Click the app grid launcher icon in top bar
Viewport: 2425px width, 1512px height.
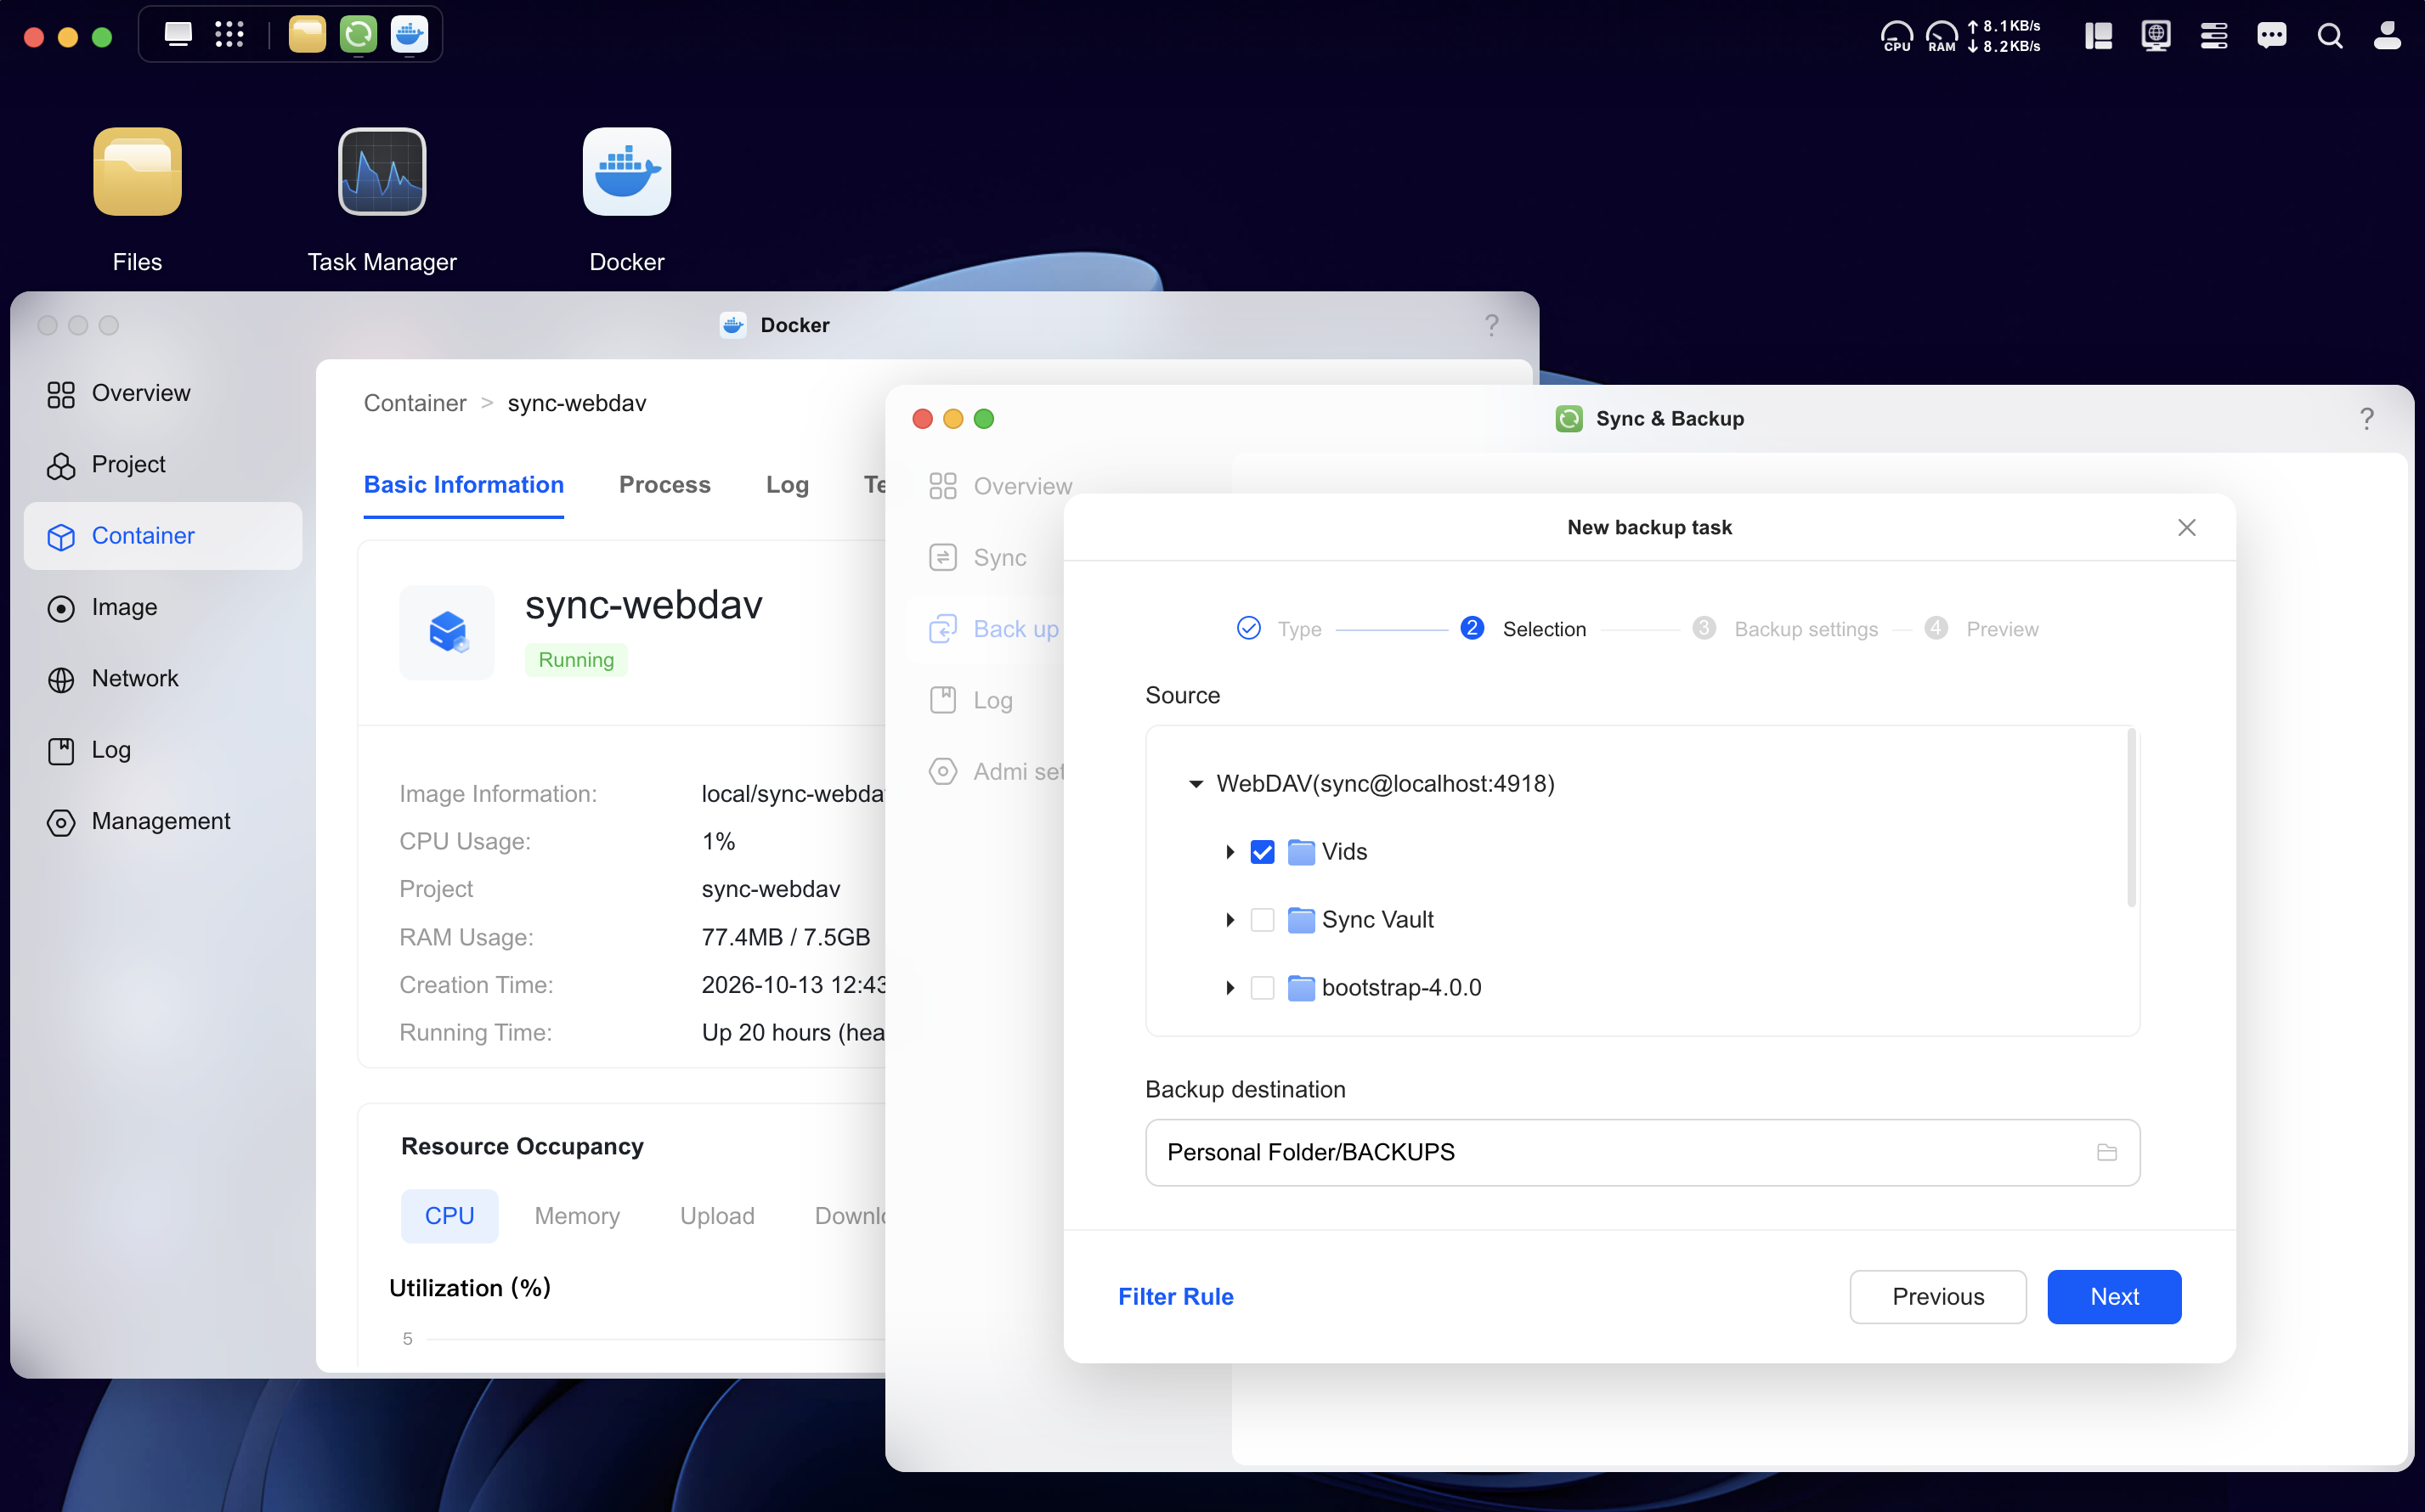[x=229, y=35]
